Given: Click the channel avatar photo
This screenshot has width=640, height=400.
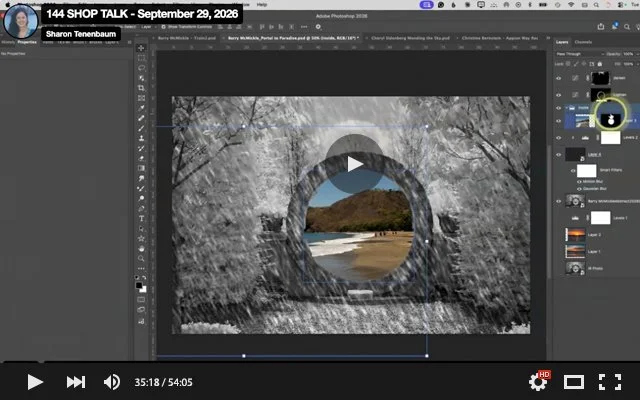Looking at the screenshot, I should (x=20, y=21).
